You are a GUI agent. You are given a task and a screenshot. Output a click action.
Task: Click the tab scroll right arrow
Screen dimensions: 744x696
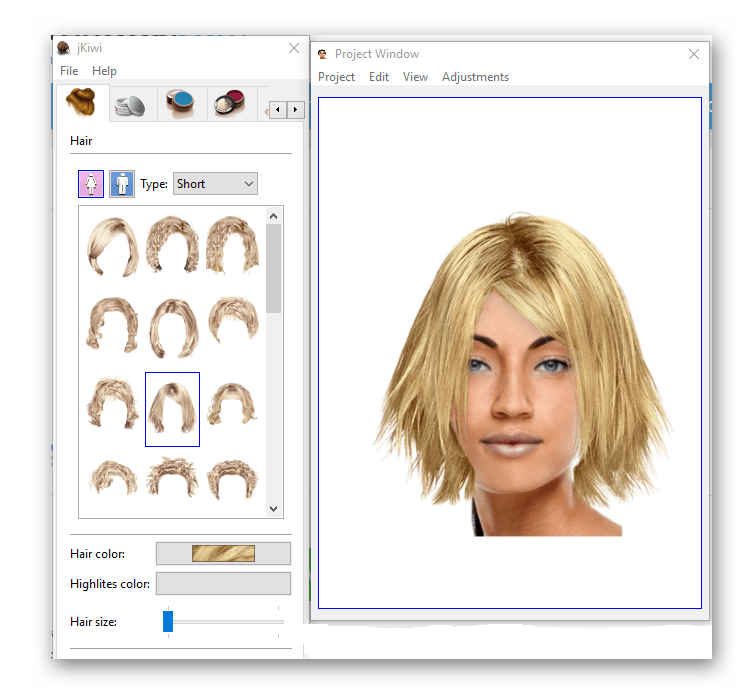pyautogui.click(x=295, y=110)
